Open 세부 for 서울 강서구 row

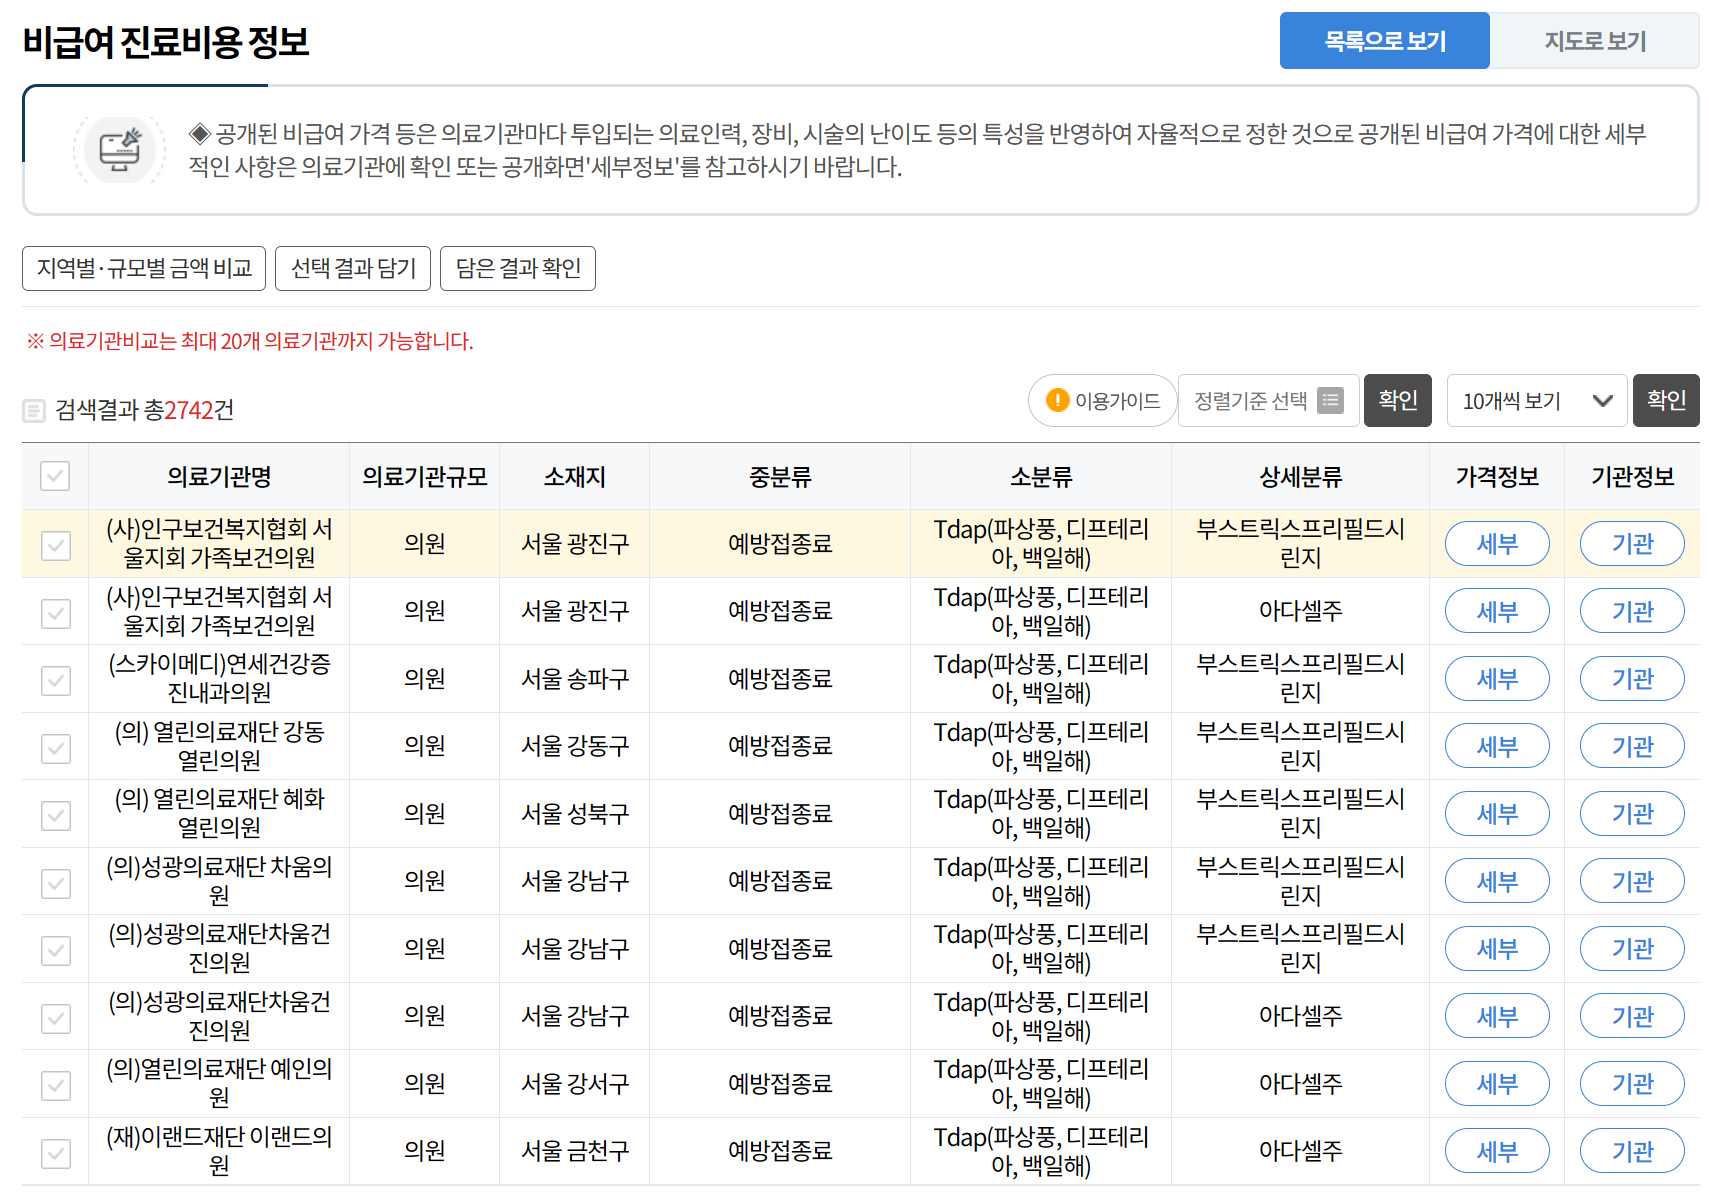point(1497,1084)
